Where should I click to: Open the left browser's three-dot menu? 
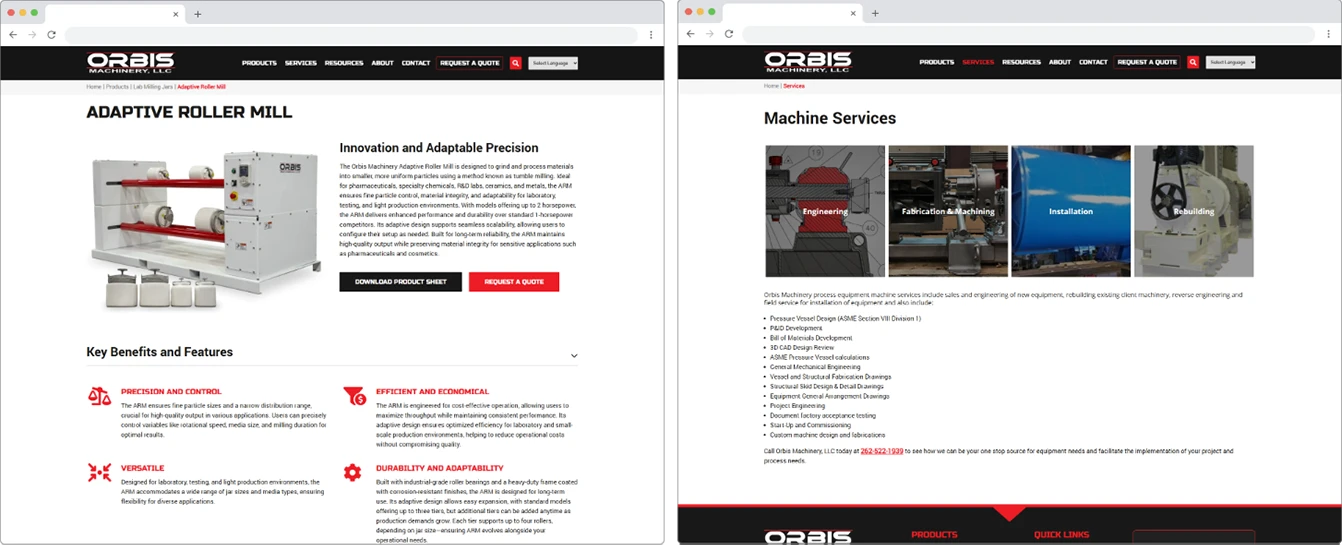pos(651,34)
